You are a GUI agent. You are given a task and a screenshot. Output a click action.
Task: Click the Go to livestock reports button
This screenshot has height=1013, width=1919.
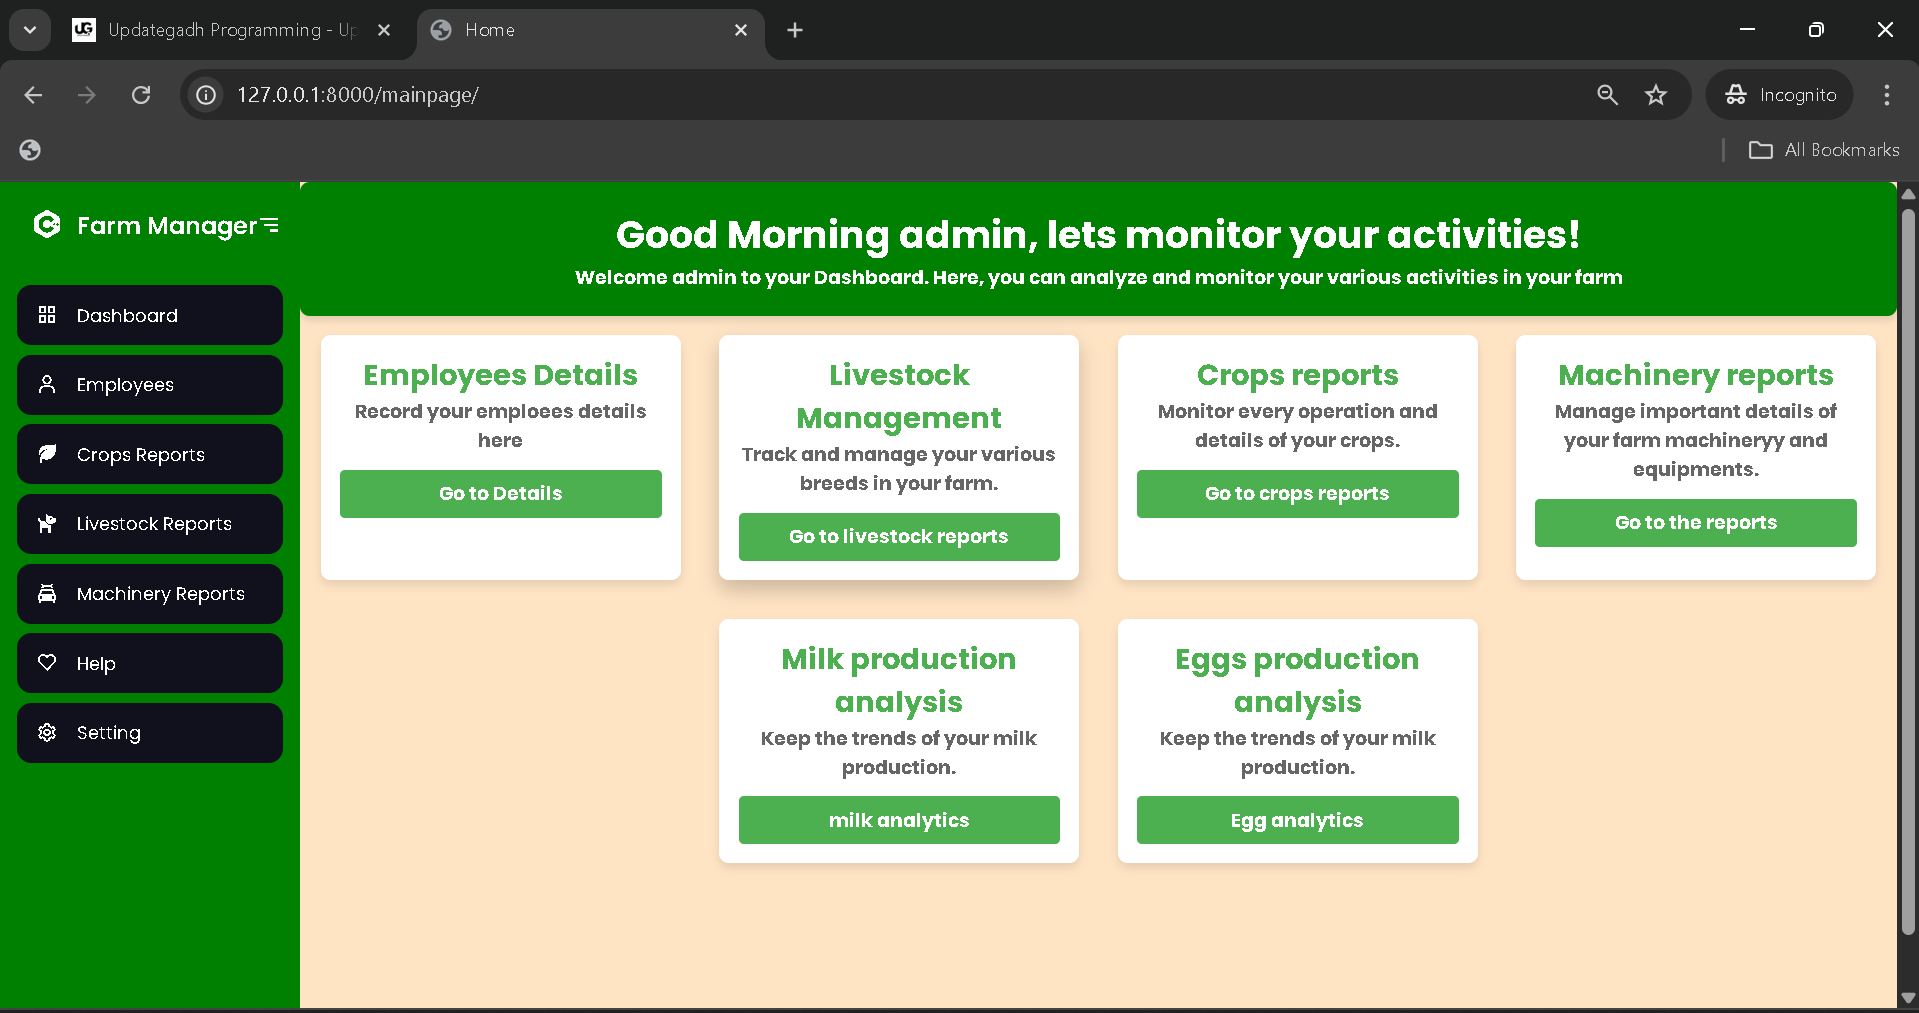[x=899, y=537]
